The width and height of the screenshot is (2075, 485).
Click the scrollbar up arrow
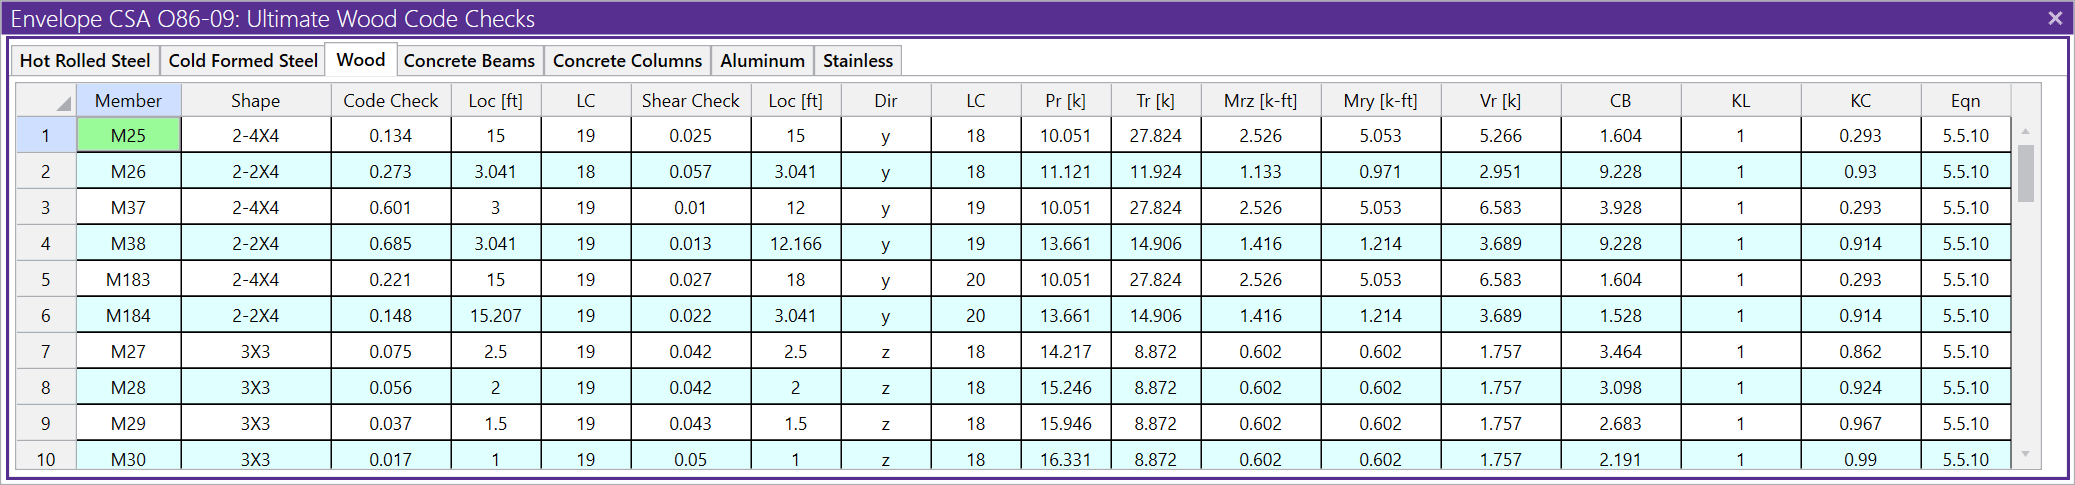pos(2025,131)
